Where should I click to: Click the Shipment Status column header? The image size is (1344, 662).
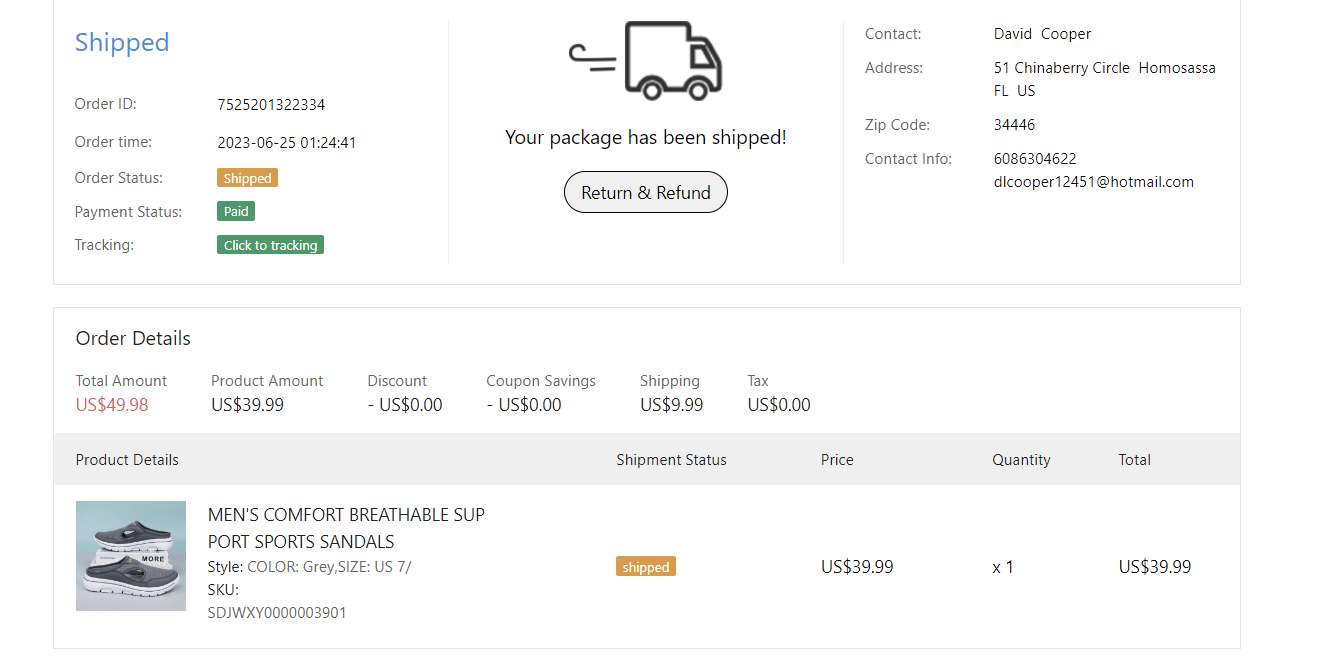tap(671, 460)
